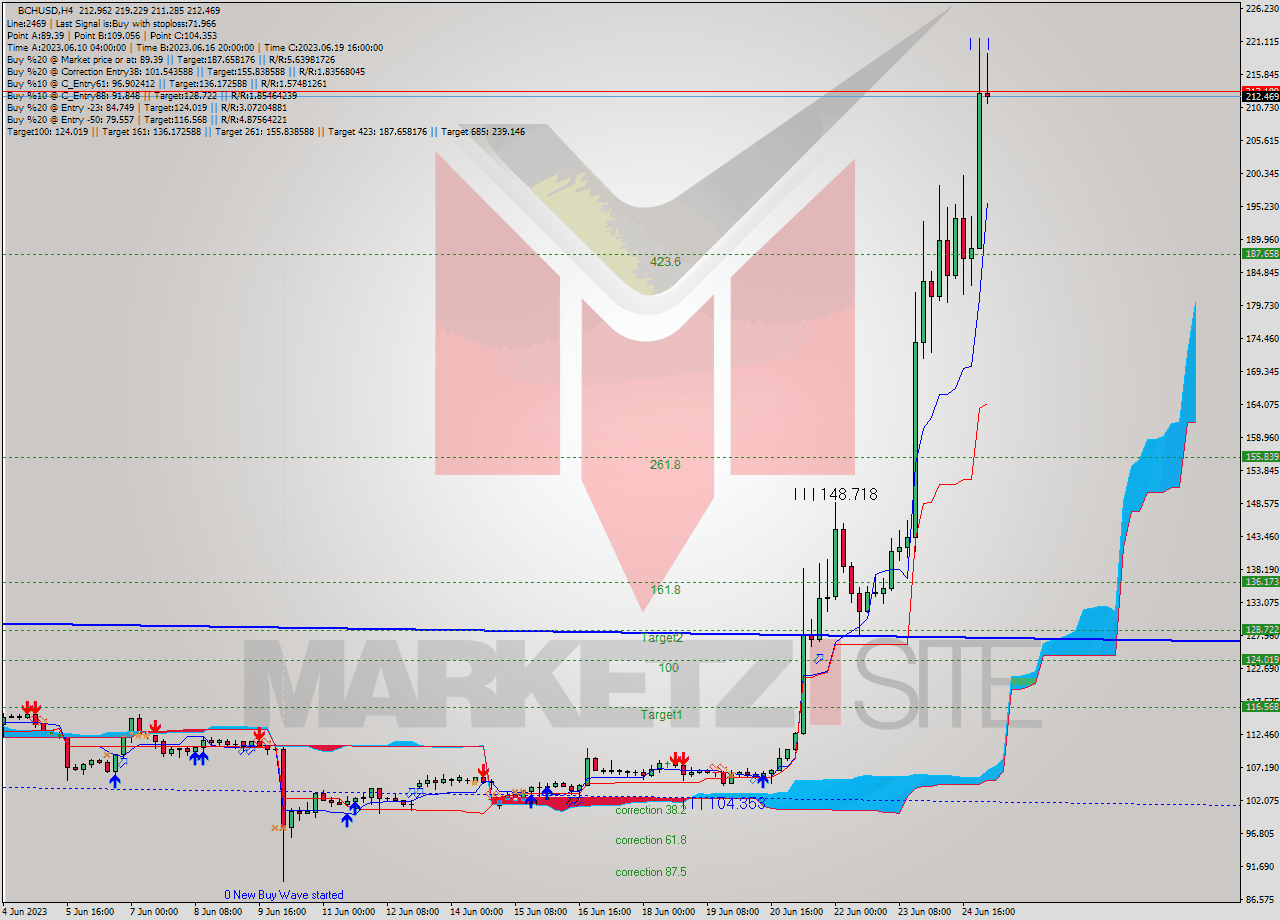1280x920 pixels.
Task: Click the 161.8 Fibonacci level label
Action: (665, 590)
